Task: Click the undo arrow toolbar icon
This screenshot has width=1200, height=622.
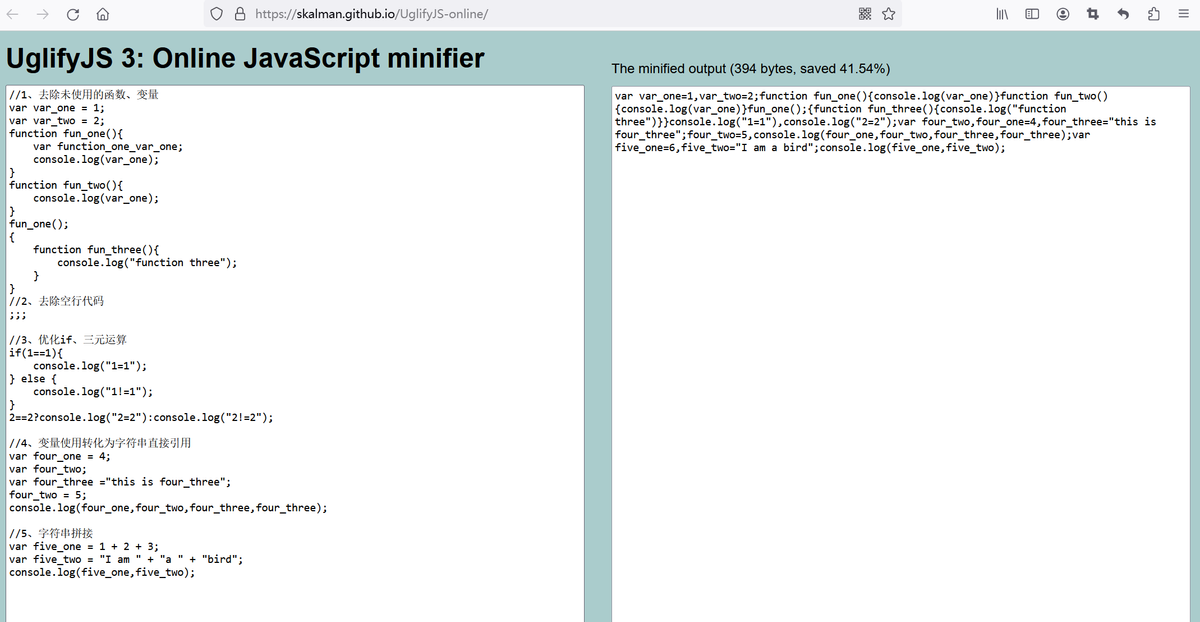Action: click(x=1123, y=14)
